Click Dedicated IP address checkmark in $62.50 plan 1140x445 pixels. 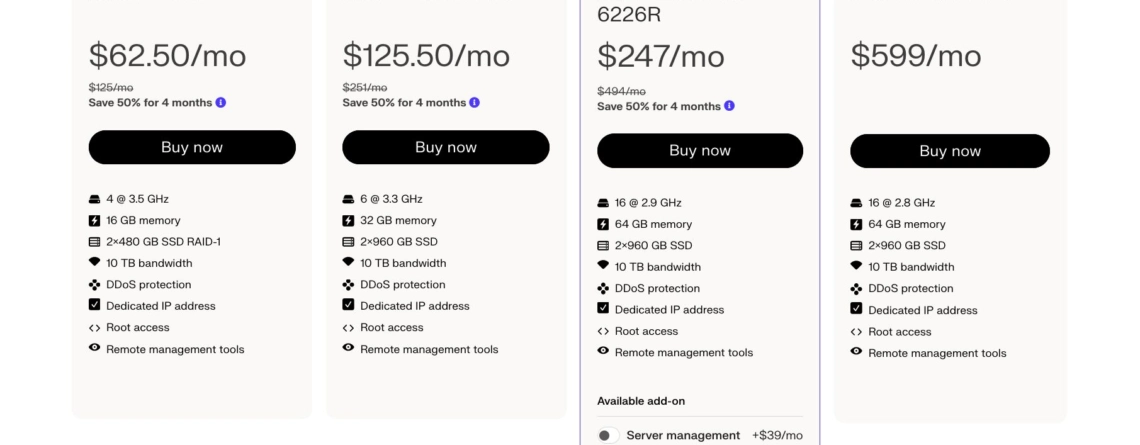[x=95, y=305]
